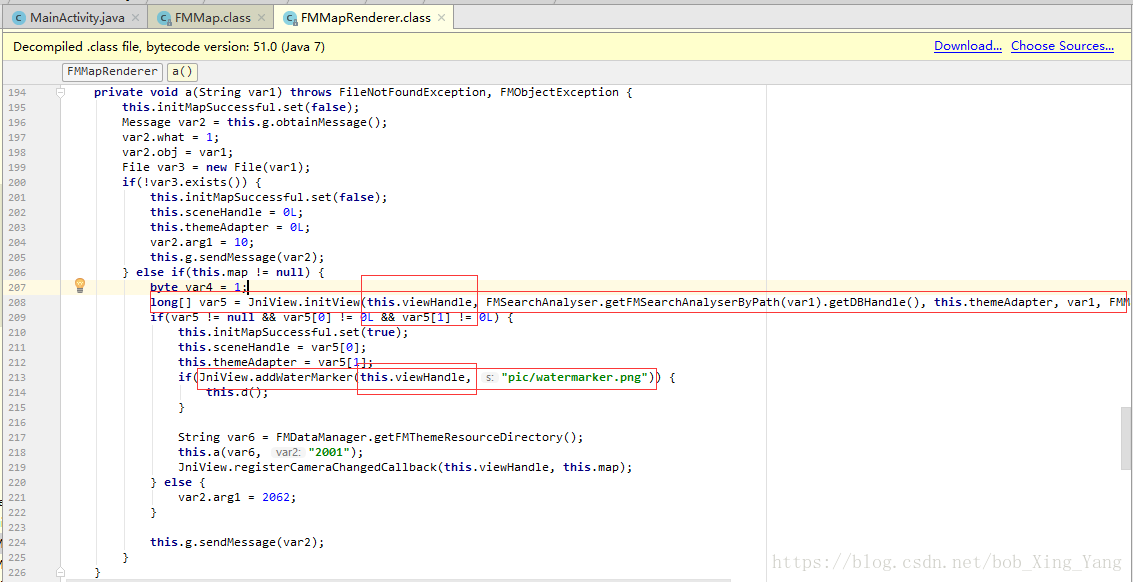The image size is (1133, 582).
Task: Click on FileNotFoundException in method signature
Action: click(412, 93)
